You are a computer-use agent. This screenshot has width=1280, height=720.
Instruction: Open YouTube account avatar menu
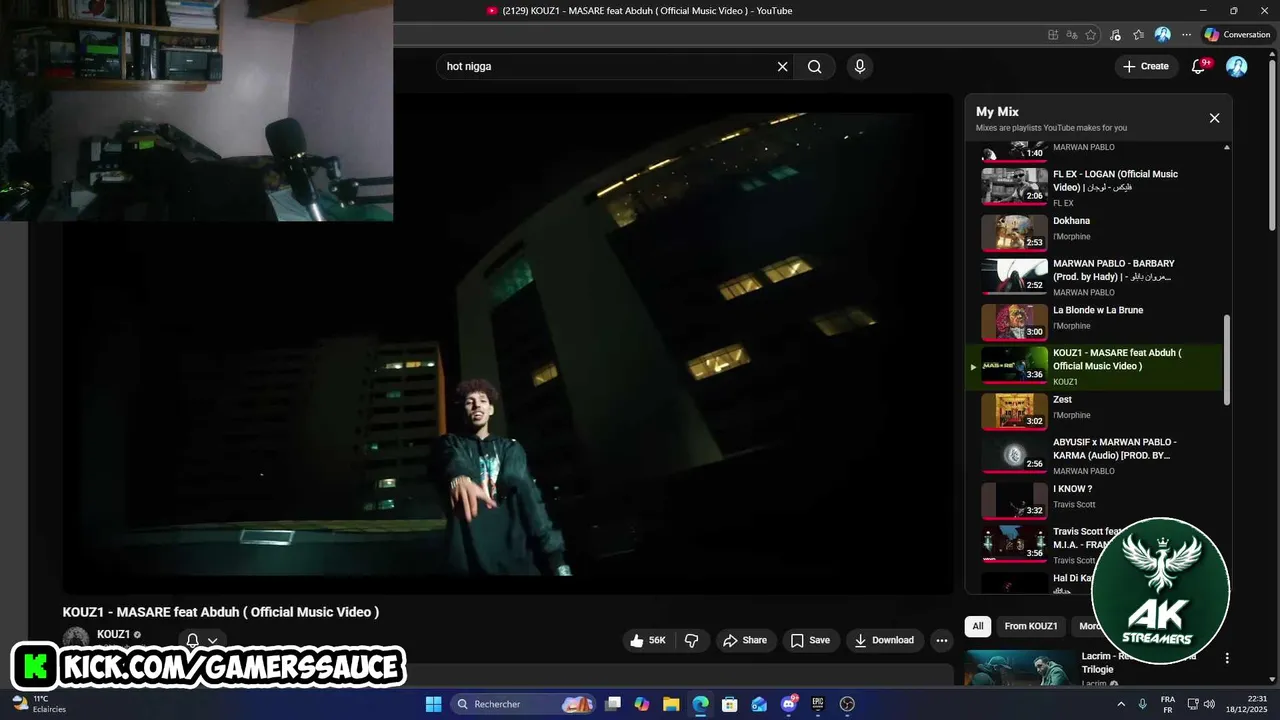tap(1237, 66)
